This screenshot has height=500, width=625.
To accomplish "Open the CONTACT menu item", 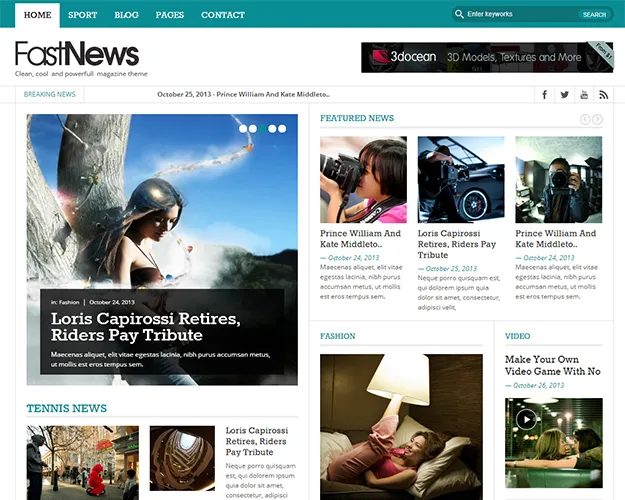I will (x=223, y=15).
